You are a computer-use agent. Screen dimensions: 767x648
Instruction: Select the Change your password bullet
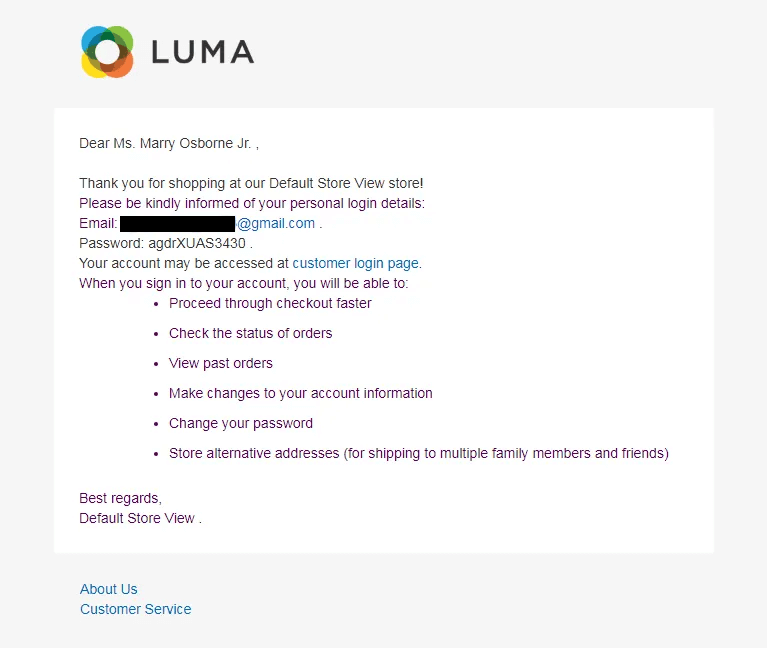click(x=241, y=423)
